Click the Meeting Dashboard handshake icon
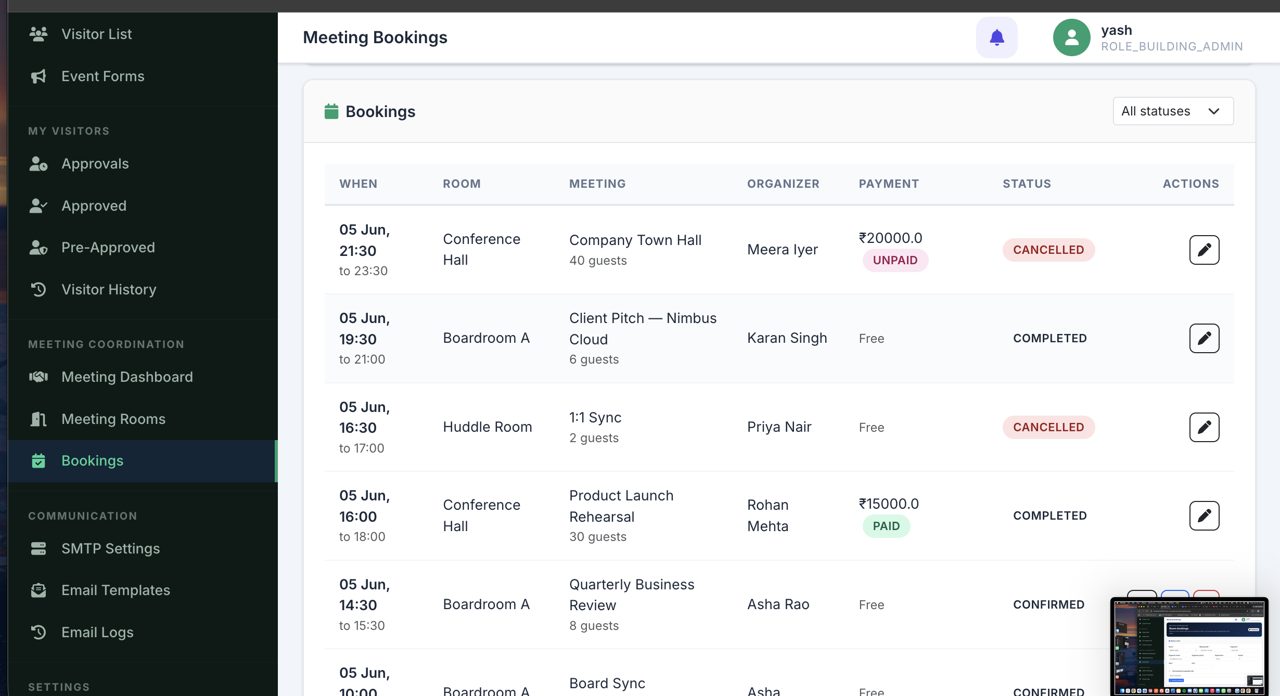This screenshot has width=1280, height=696. pyautogui.click(x=38, y=377)
